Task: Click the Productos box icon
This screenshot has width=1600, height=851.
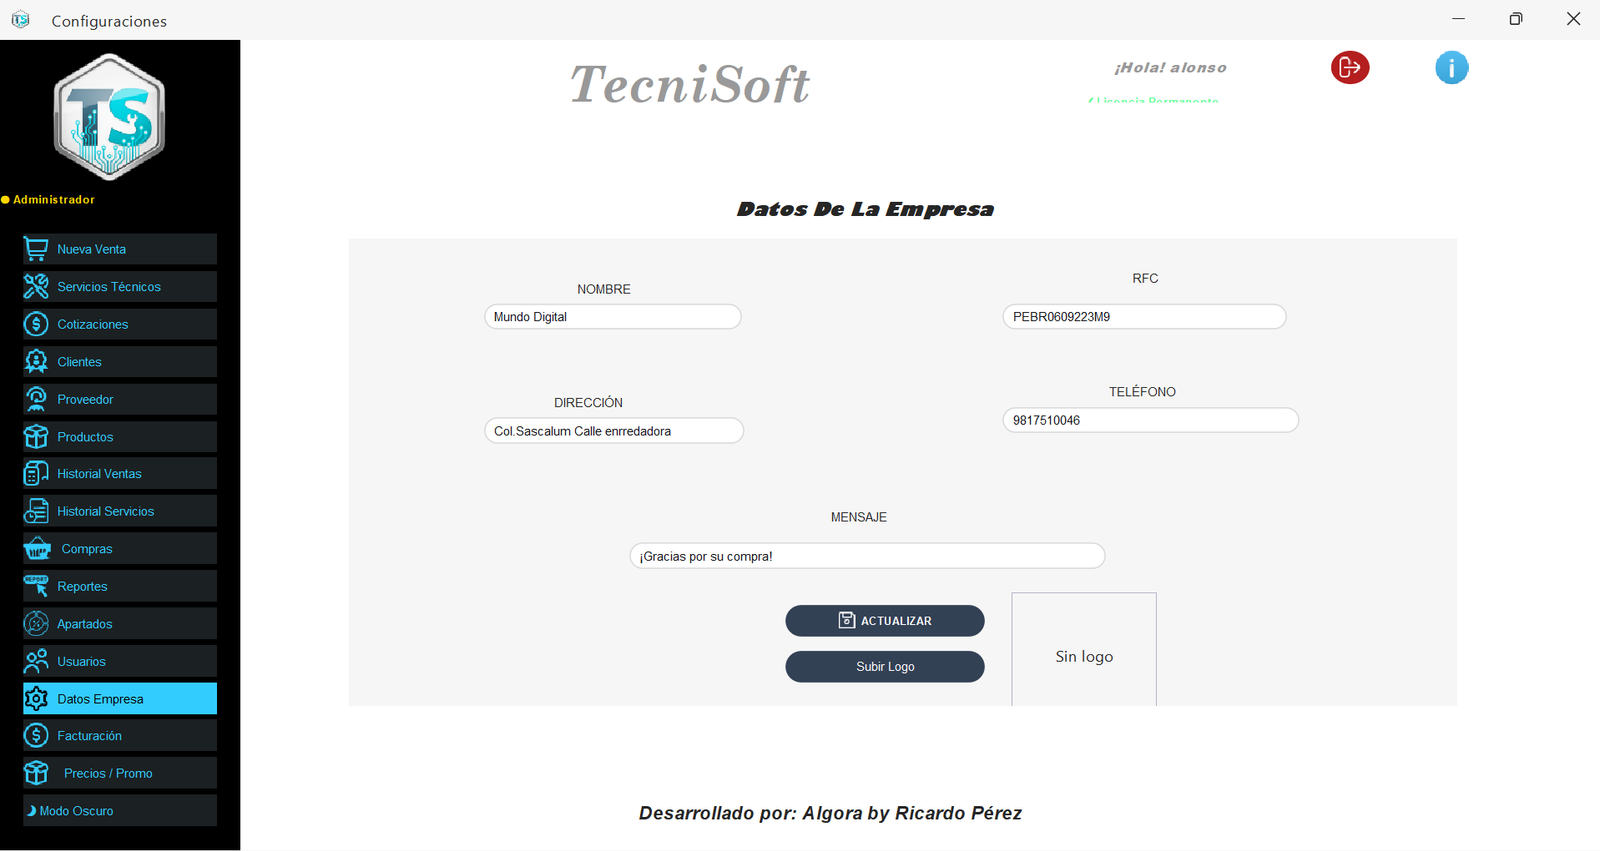Action: coord(36,436)
